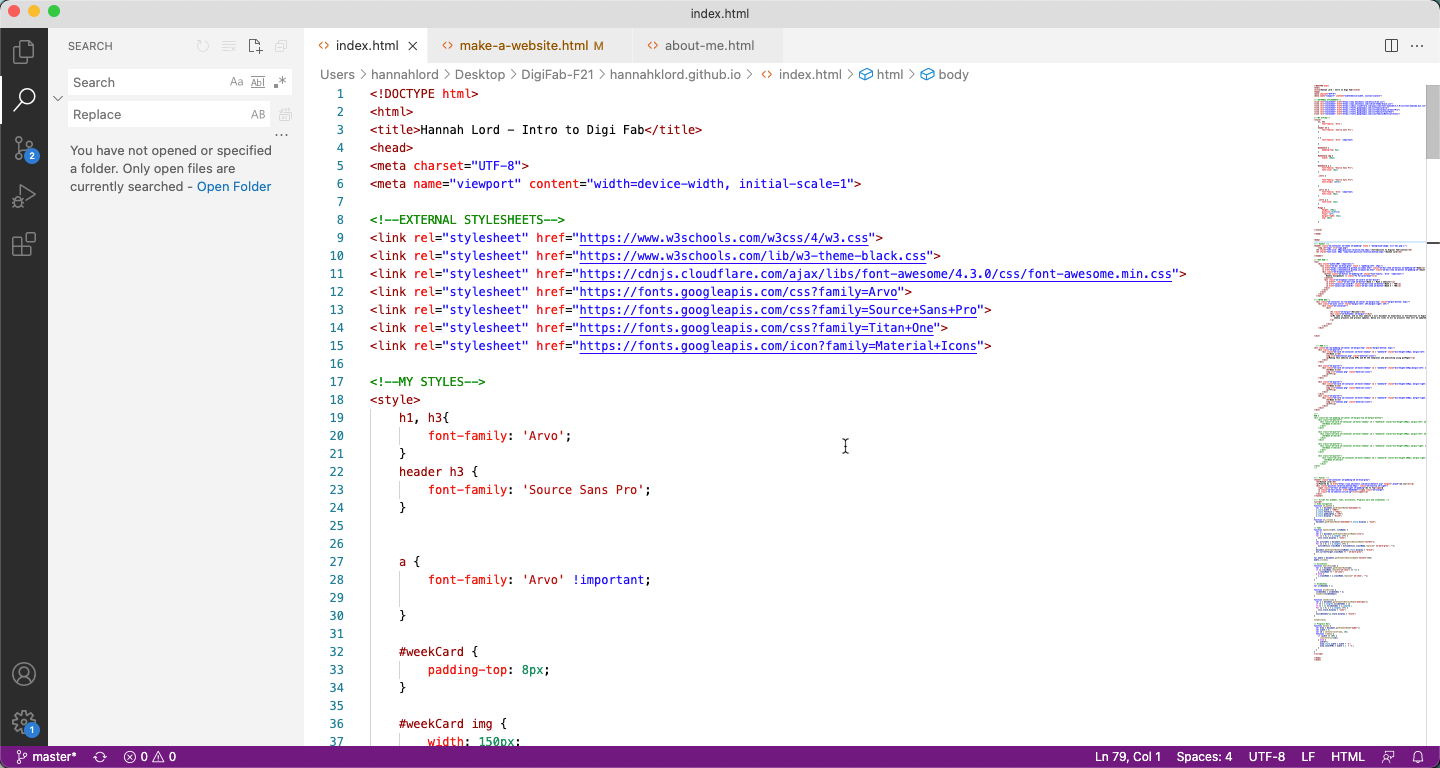Click the Accounts icon in activity bar
Screen dimensions: 1440x768
[24, 674]
